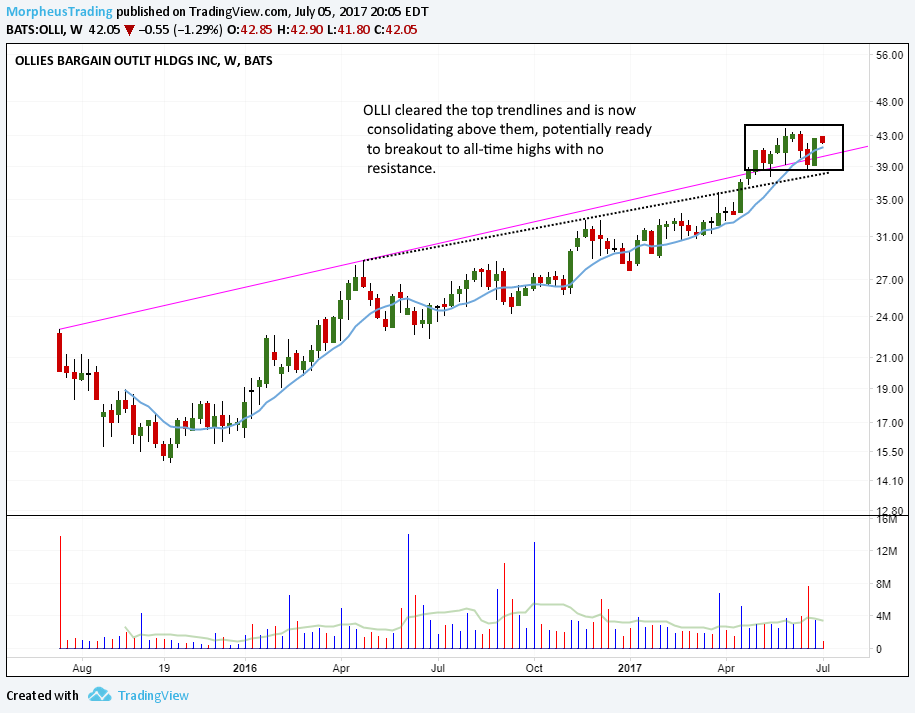Click the Oct date axis label
The height and width of the screenshot is (713, 915).
pyautogui.click(x=534, y=668)
